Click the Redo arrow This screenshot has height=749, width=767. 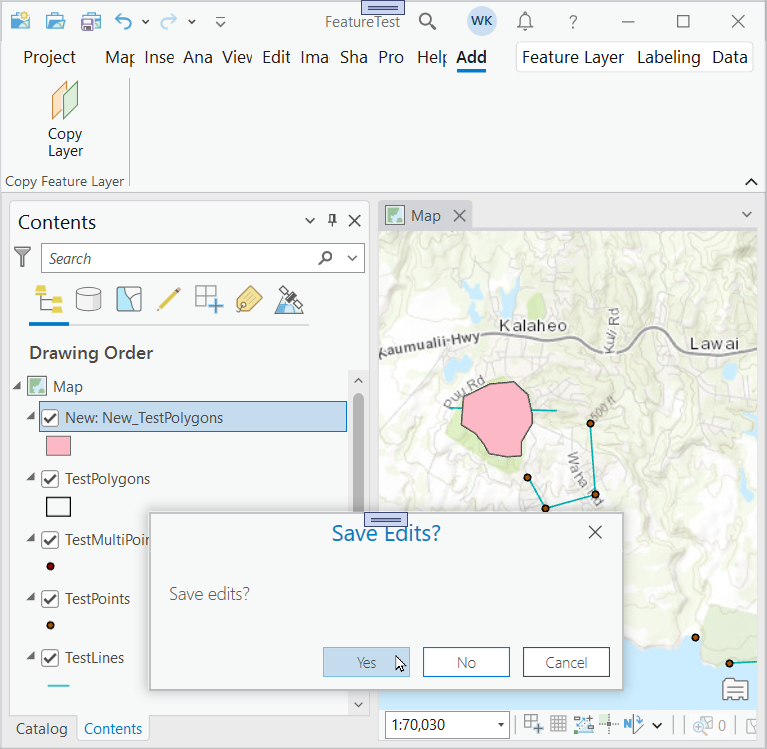click(x=168, y=22)
